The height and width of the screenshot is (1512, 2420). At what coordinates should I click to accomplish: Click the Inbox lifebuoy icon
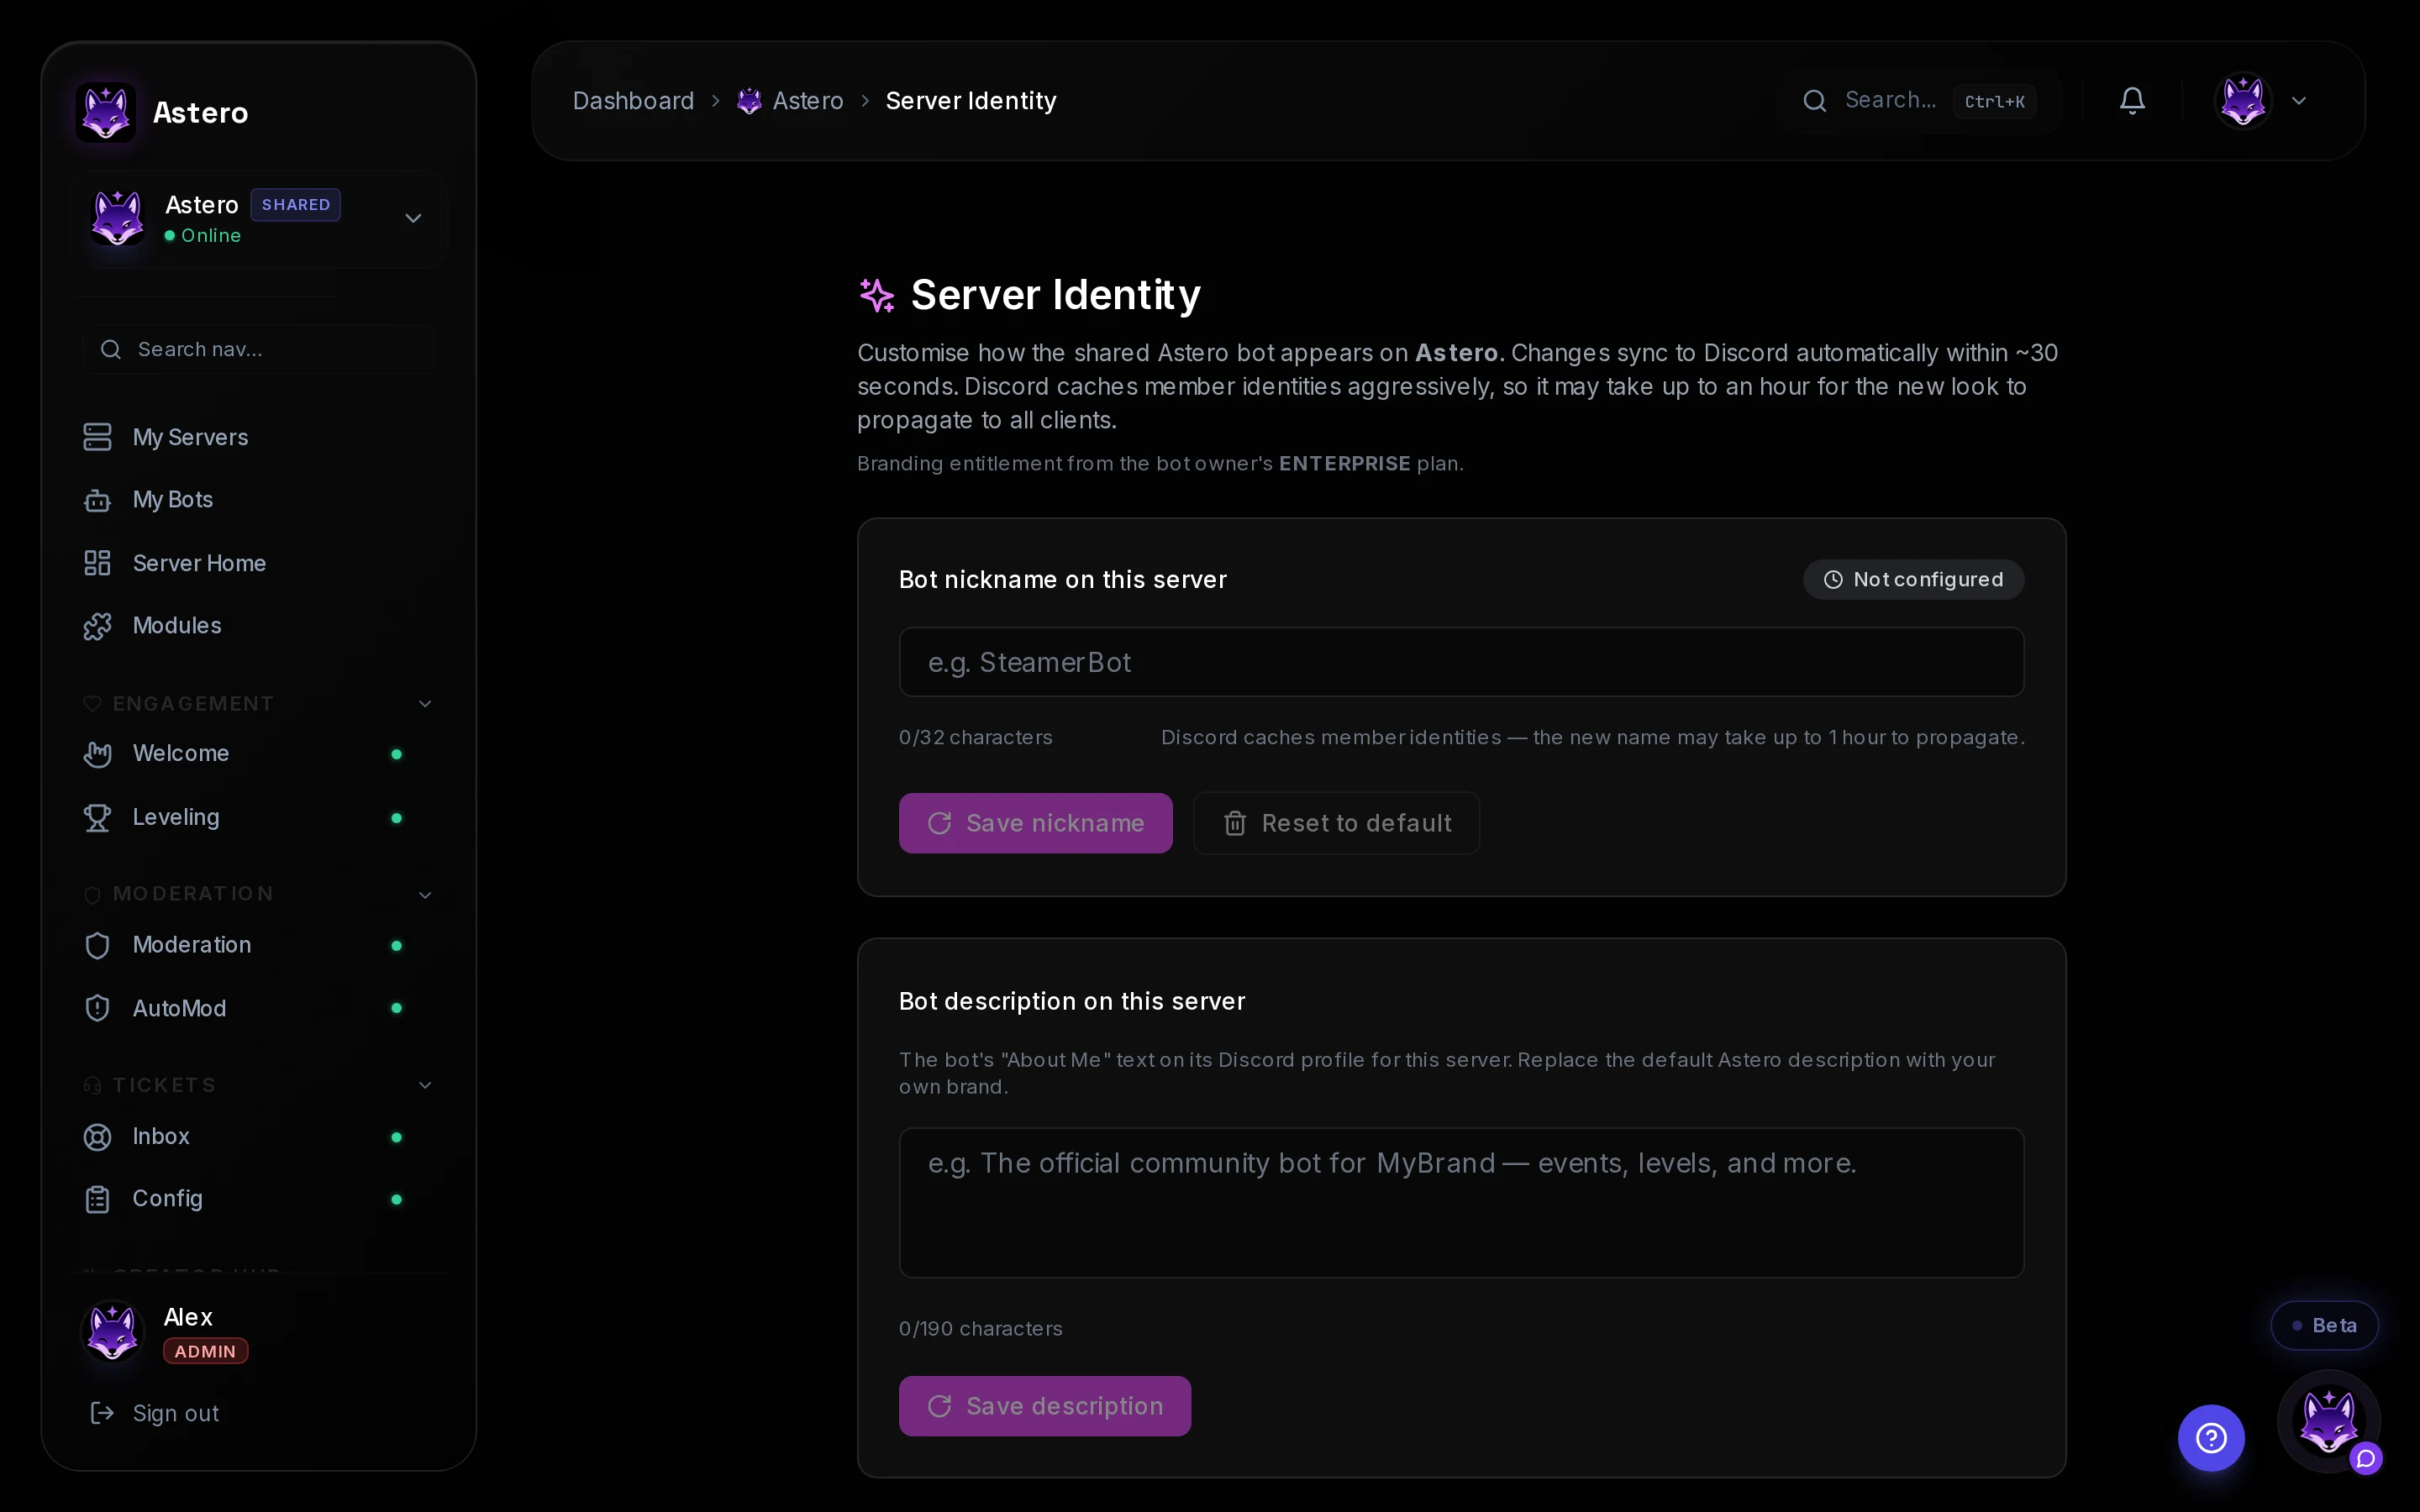97,1137
